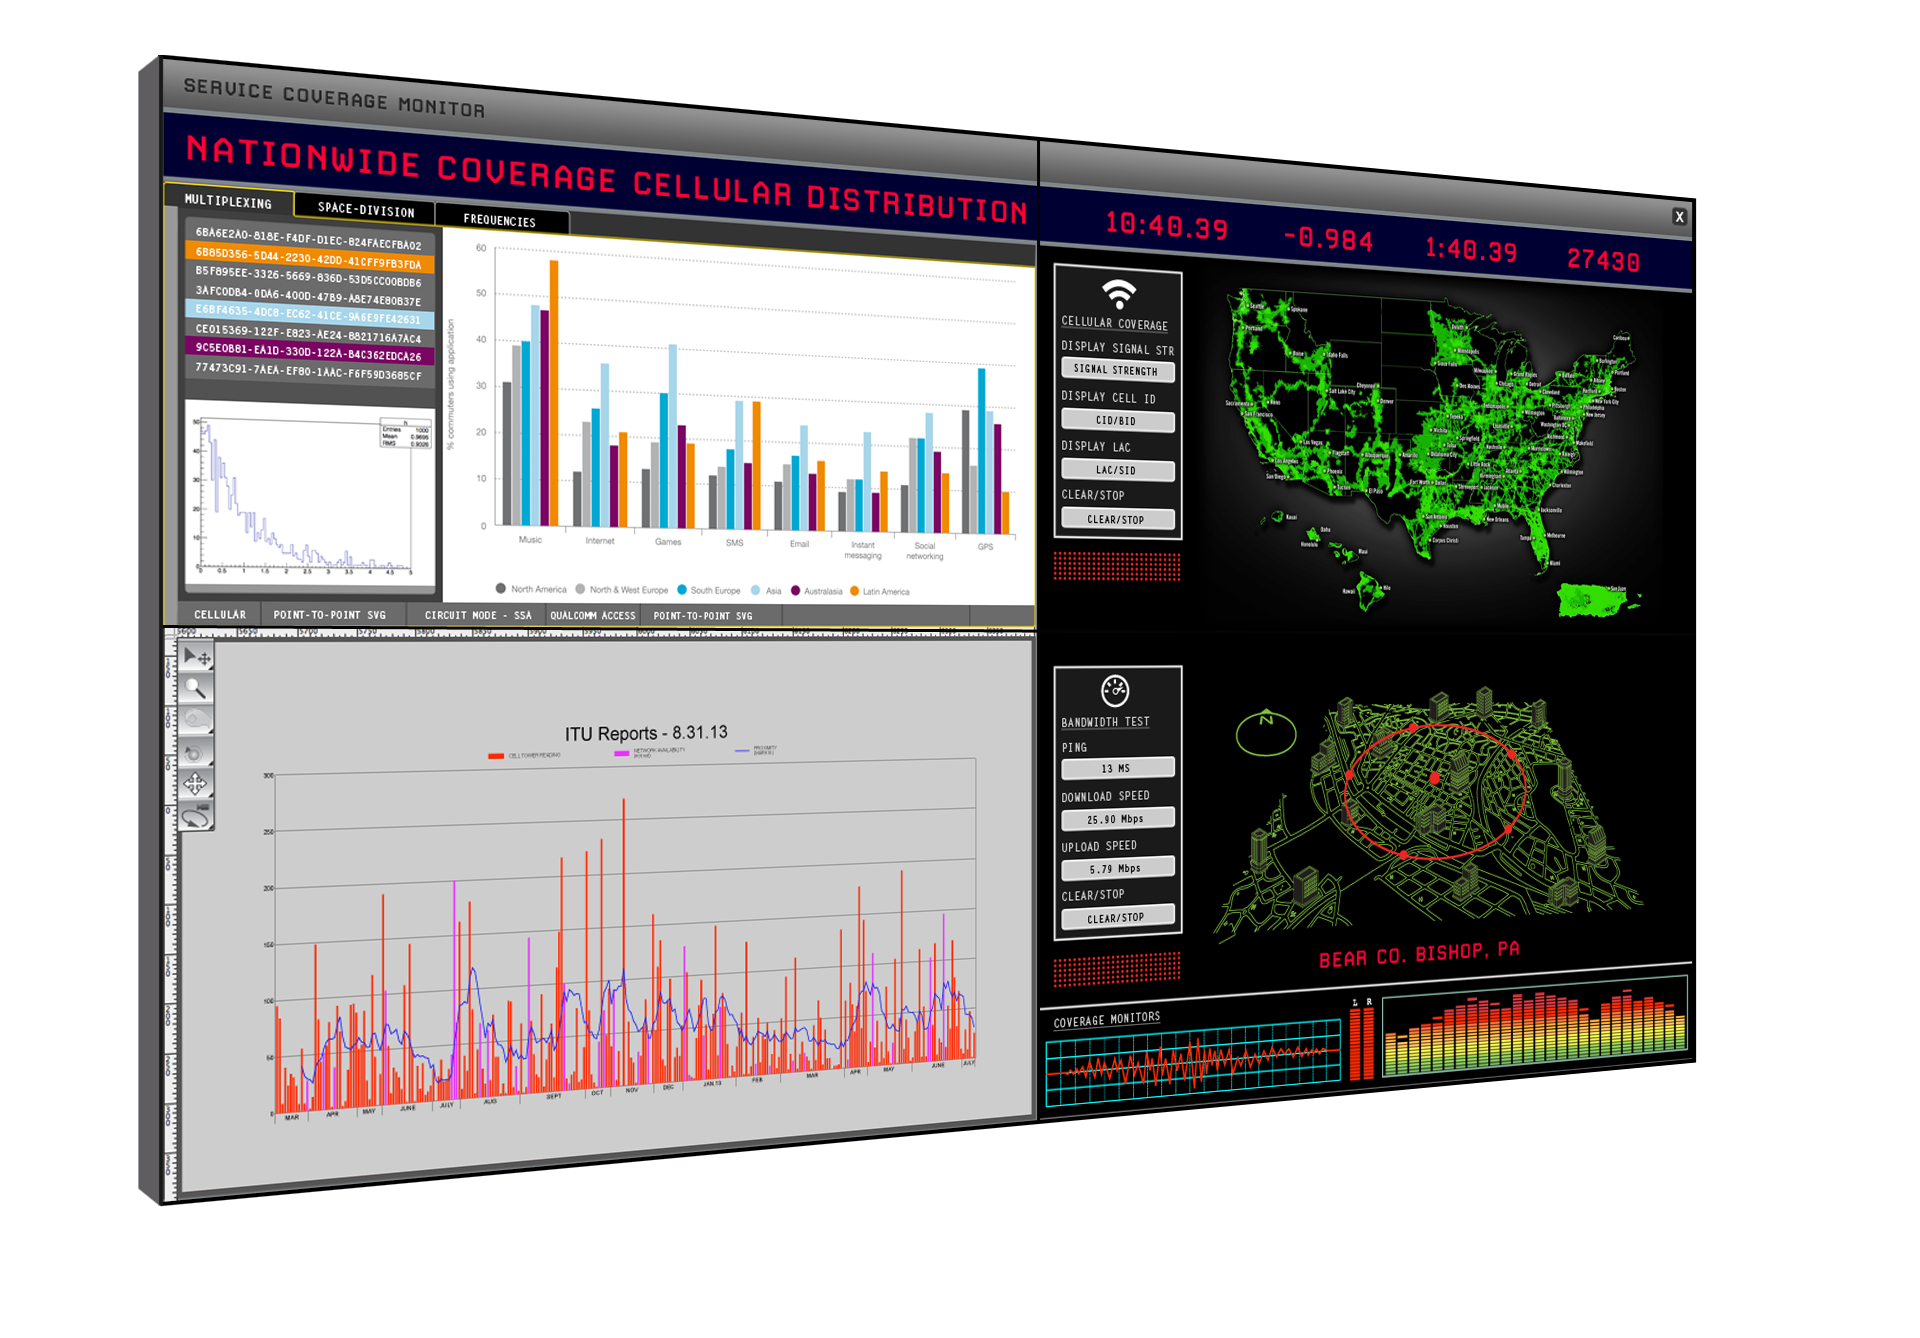Select the Qualcomm Access bottom tab
The width and height of the screenshot is (1920, 1338).
point(592,615)
